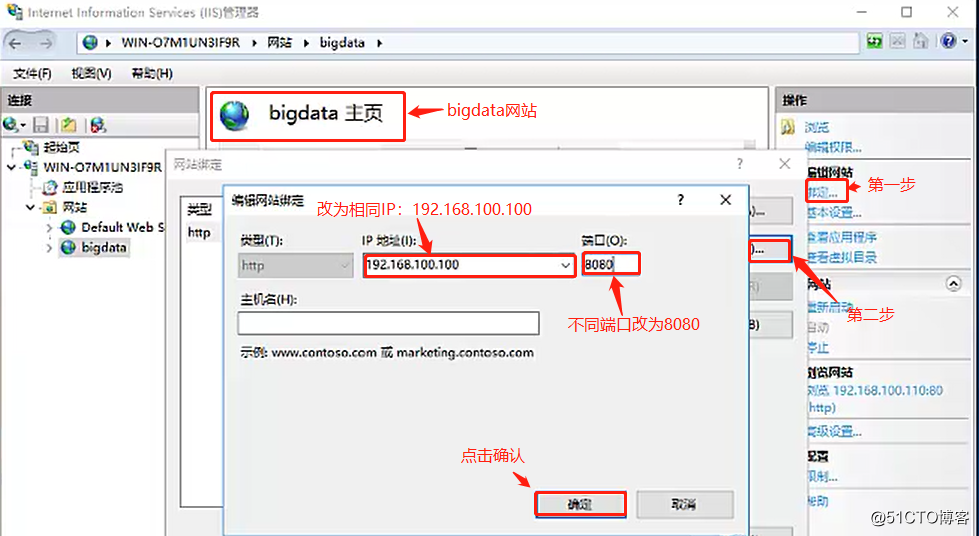This screenshot has width=979, height=536.
Task: Open 高级设置... in actions panel
Action: point(834,432)
